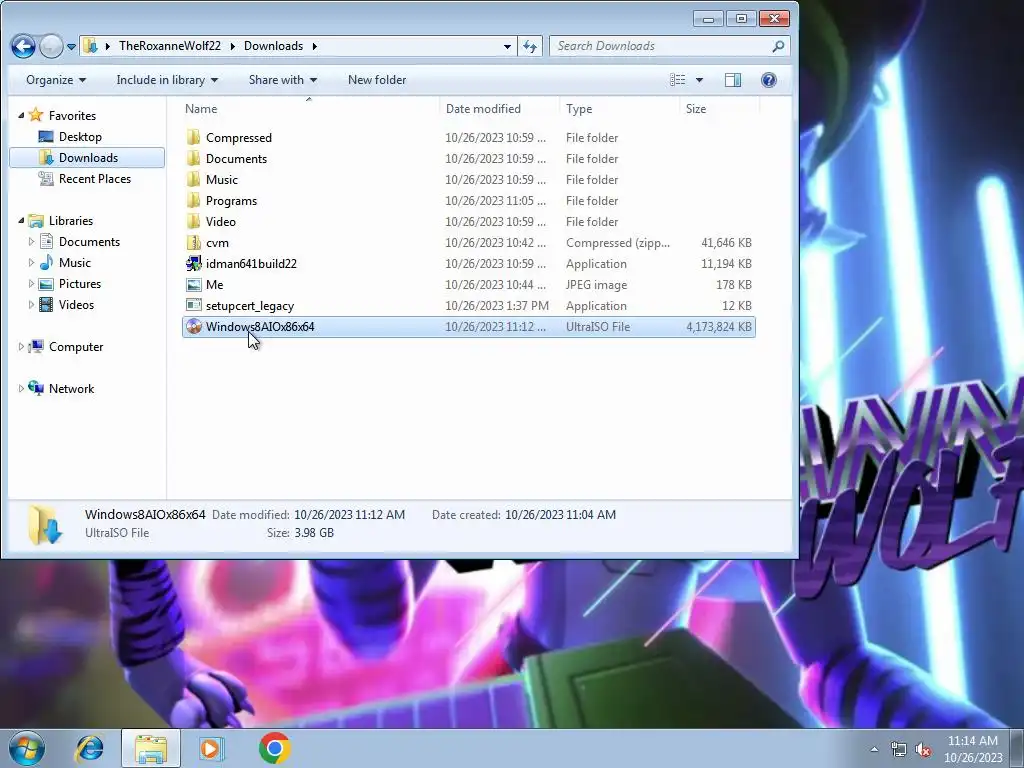The image size is (1024, 768).
Task: Click the muted volume tray icon
Action: click(923, 749)
